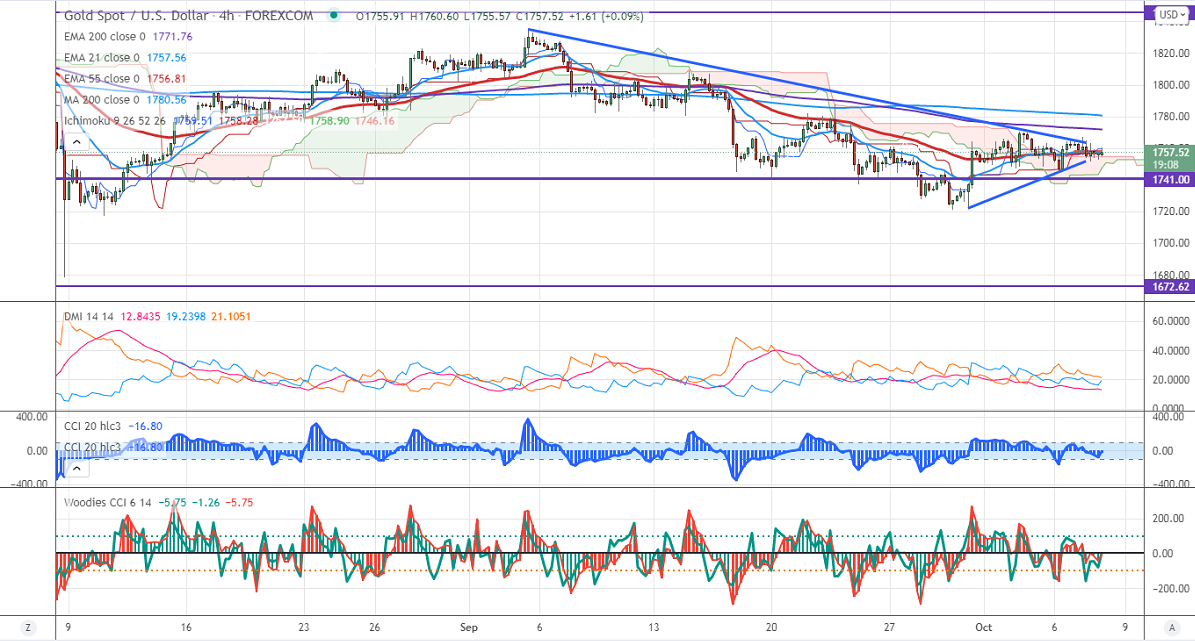Click the 23 date on time axis
1195x641 pixels.
[x=304, y=628]
